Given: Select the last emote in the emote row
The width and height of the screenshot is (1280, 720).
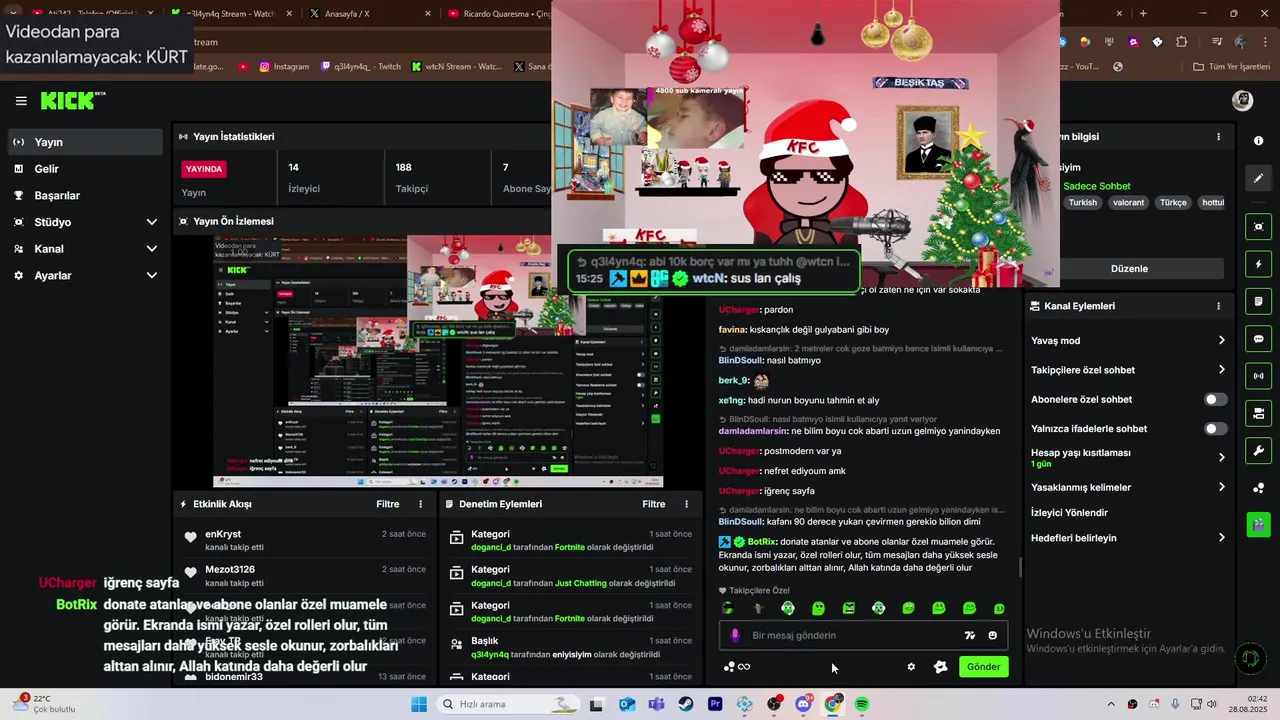Looking at the screenshot, I should coord(999,608).
